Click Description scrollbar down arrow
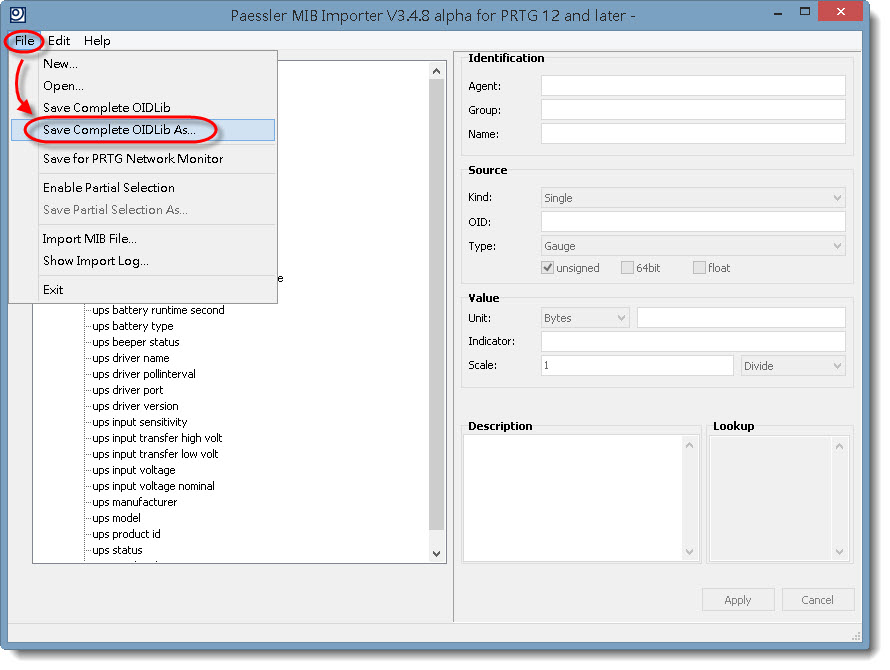This screenshot has height=670, width=890. [689, 551]
